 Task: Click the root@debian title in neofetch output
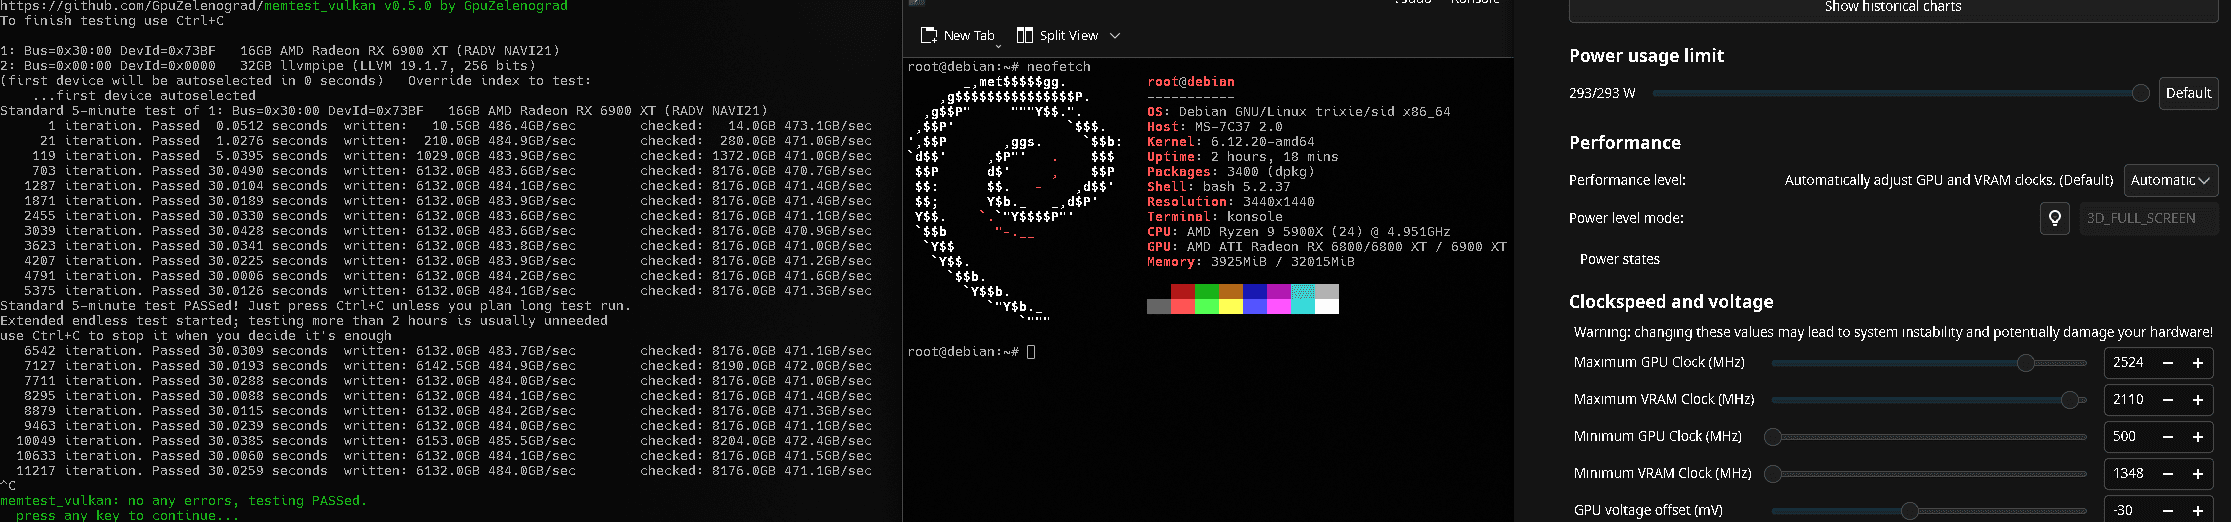click(x=1190, y=82)
